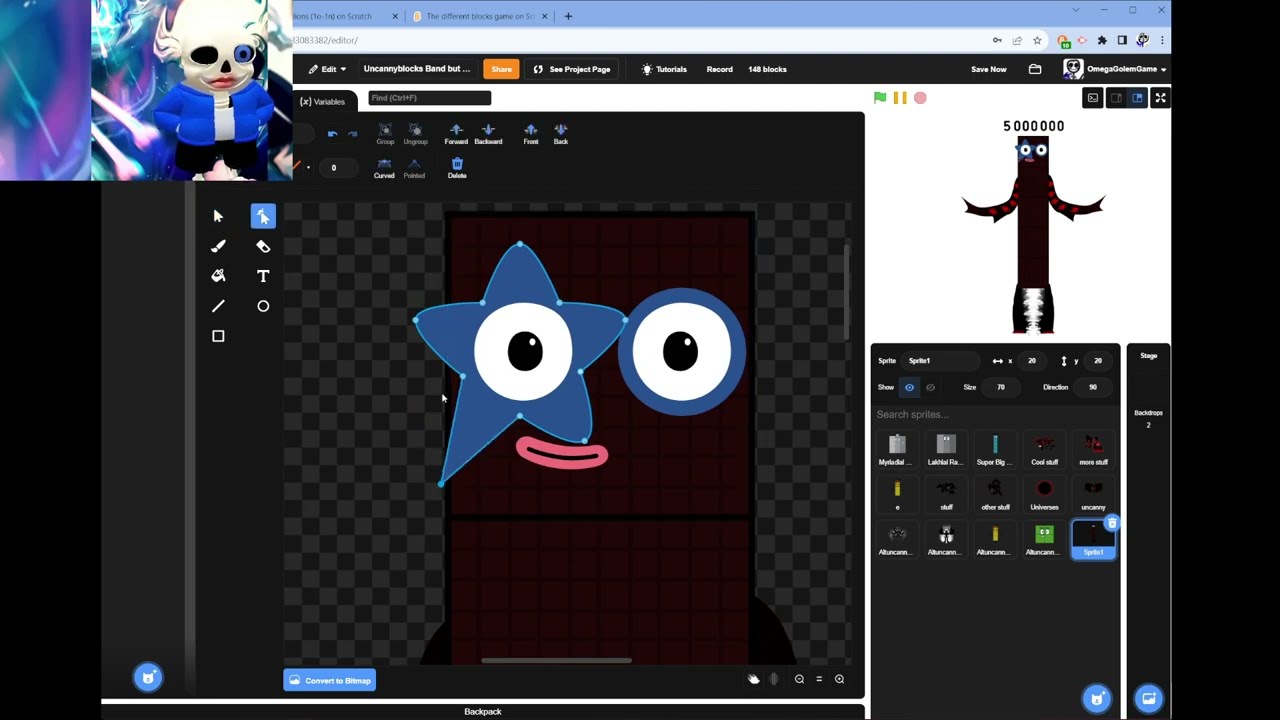Switch to 'The different blocks game' tab
The width and height of the screenshot is (1280, 720).
(480, 16)
